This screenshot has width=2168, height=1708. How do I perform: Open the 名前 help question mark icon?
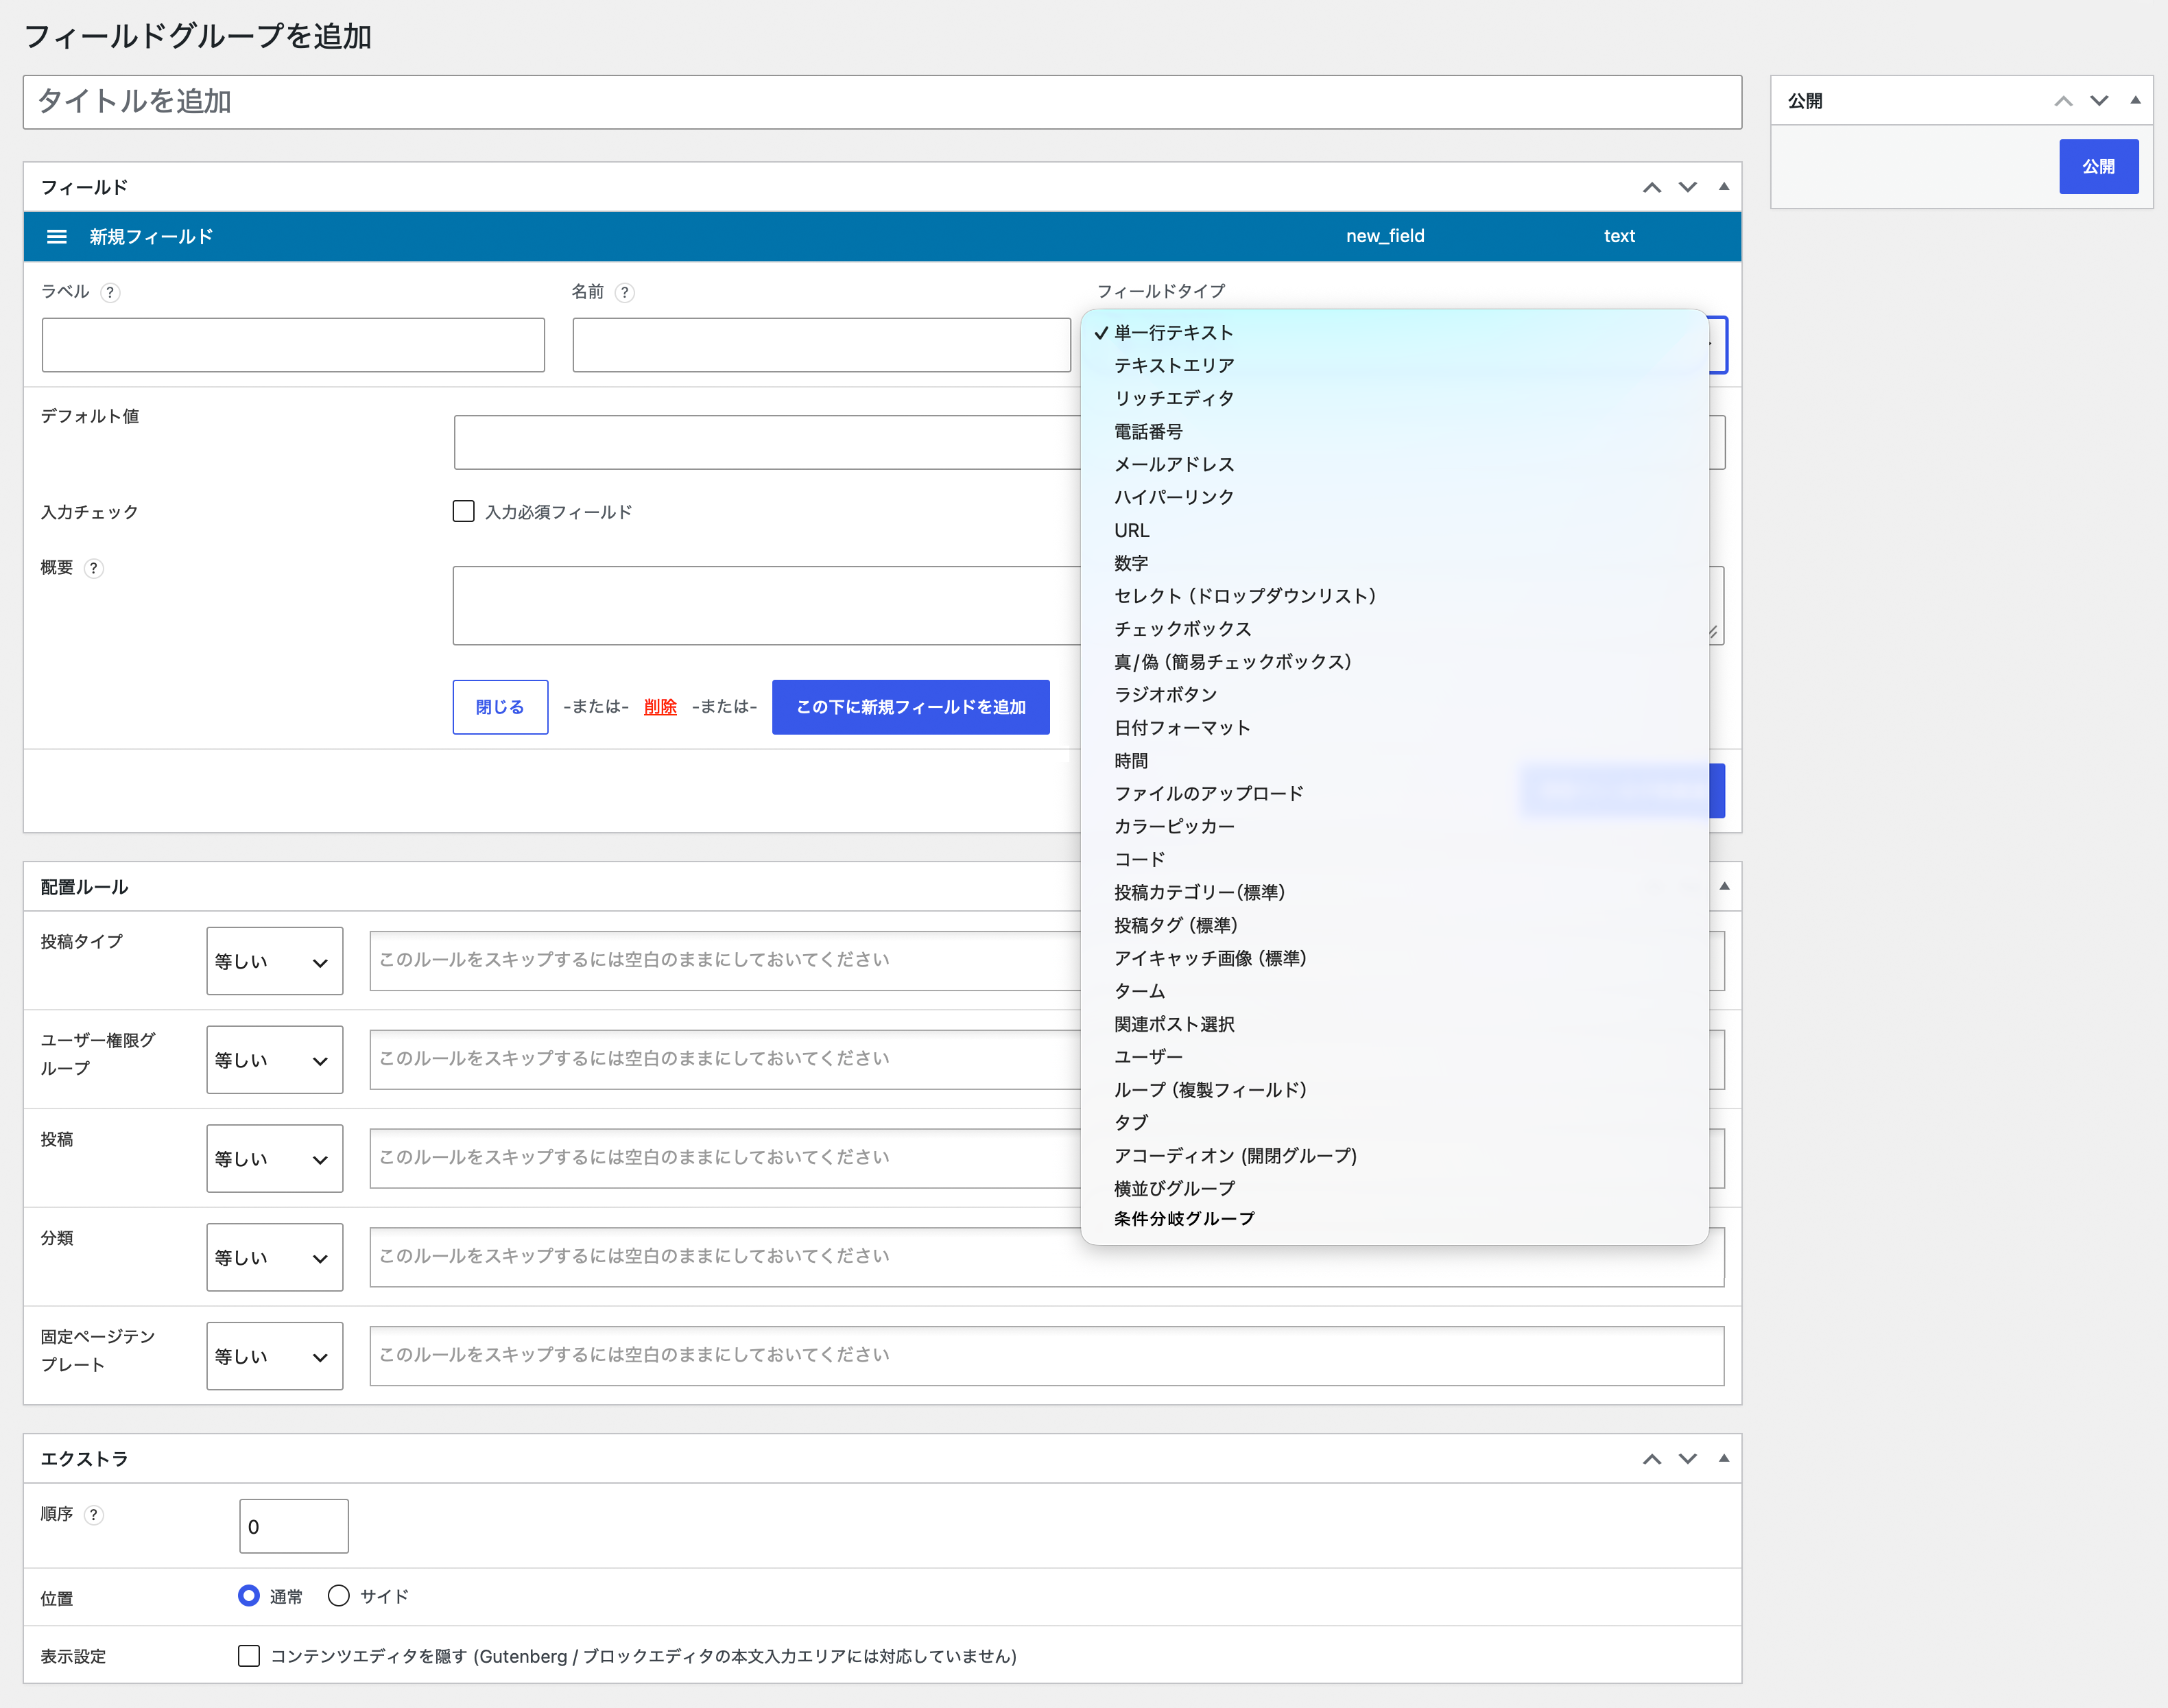(x=625, y=292)
